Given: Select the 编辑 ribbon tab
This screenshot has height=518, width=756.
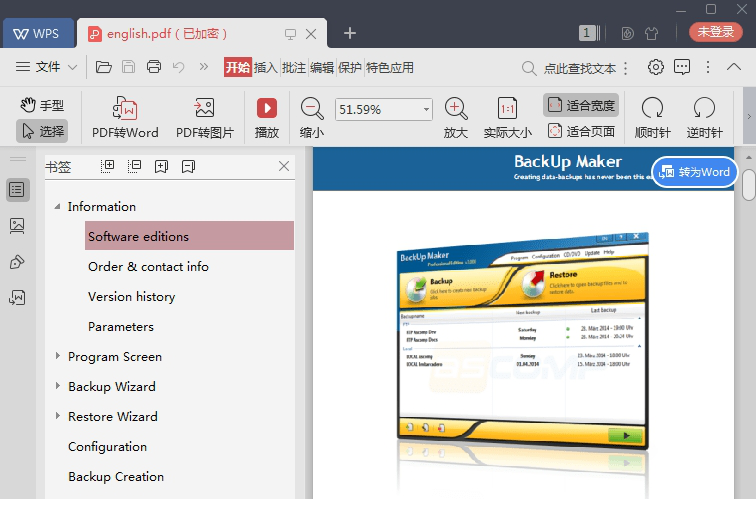Looking at the screenshot, I should (x=322, y=68).
